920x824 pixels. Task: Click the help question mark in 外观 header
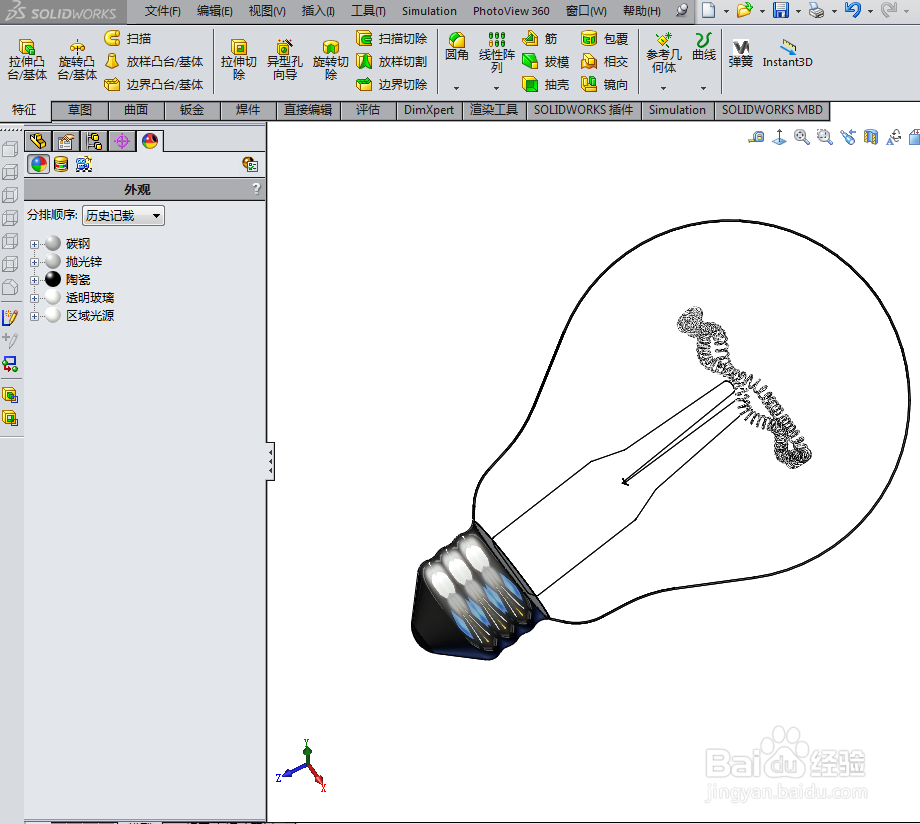(x=256, y=188)
